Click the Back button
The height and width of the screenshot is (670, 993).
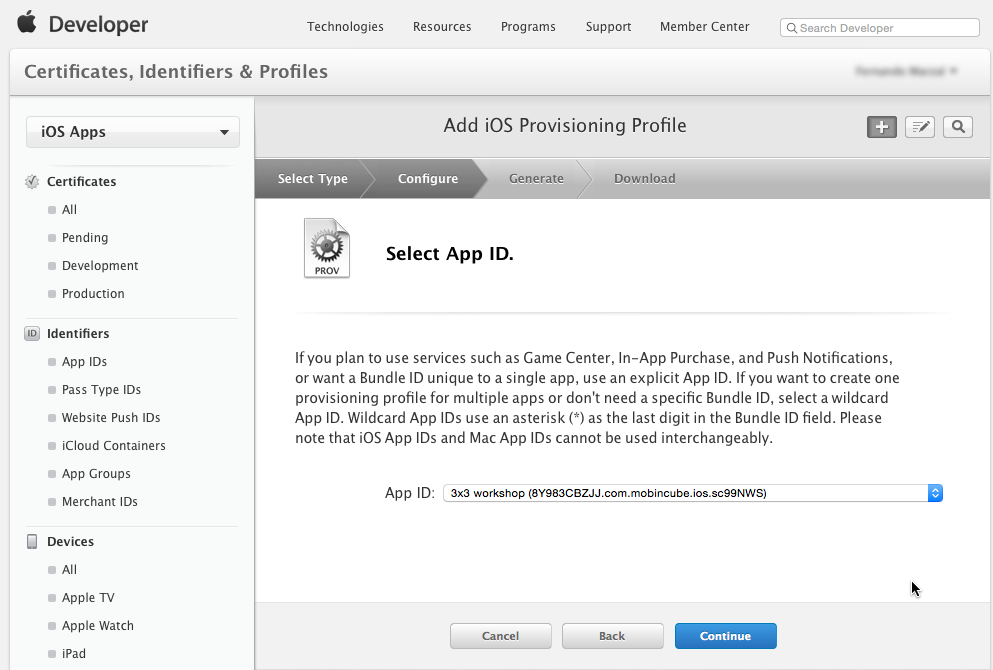(x=612, y=636)
